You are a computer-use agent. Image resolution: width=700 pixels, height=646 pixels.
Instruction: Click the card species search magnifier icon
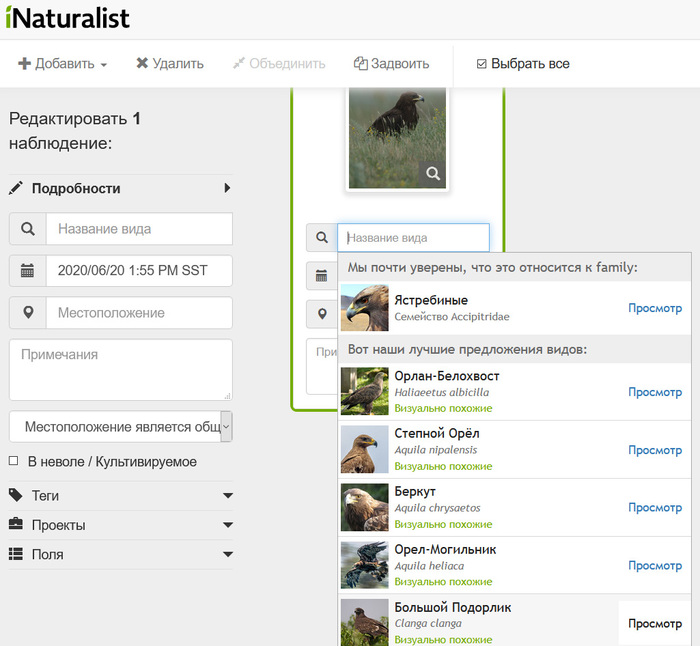(322, 238)
